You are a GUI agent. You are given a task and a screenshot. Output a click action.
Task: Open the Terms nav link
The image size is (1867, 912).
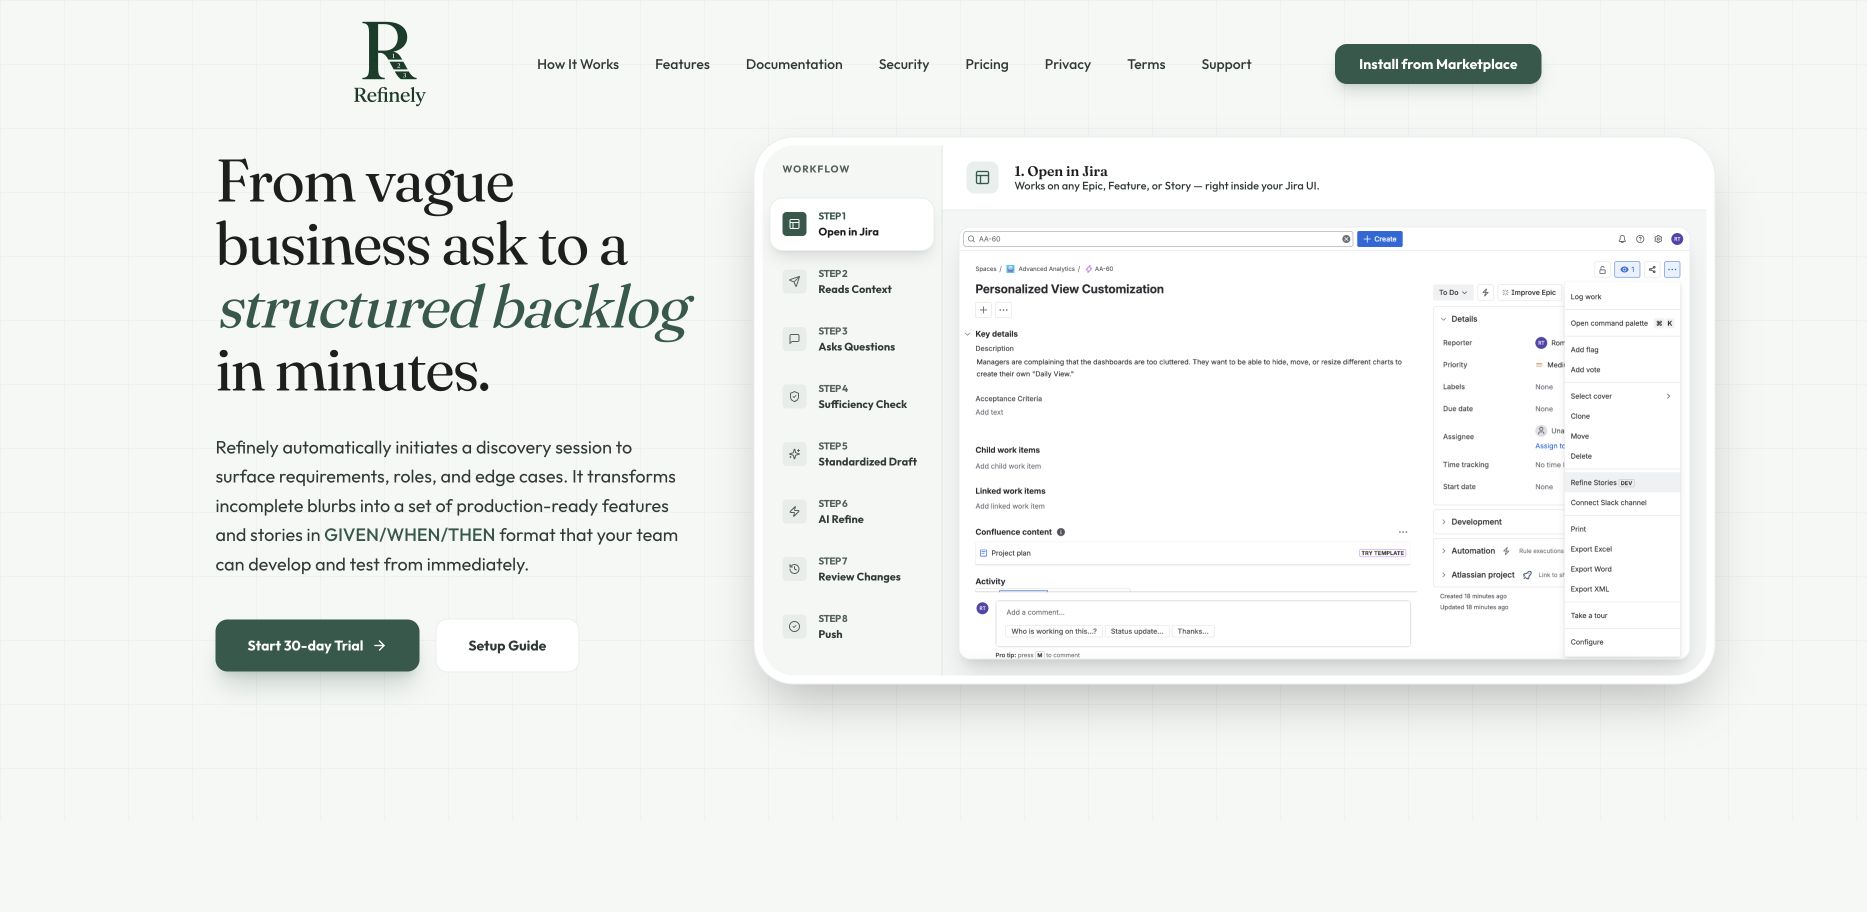1146,64
